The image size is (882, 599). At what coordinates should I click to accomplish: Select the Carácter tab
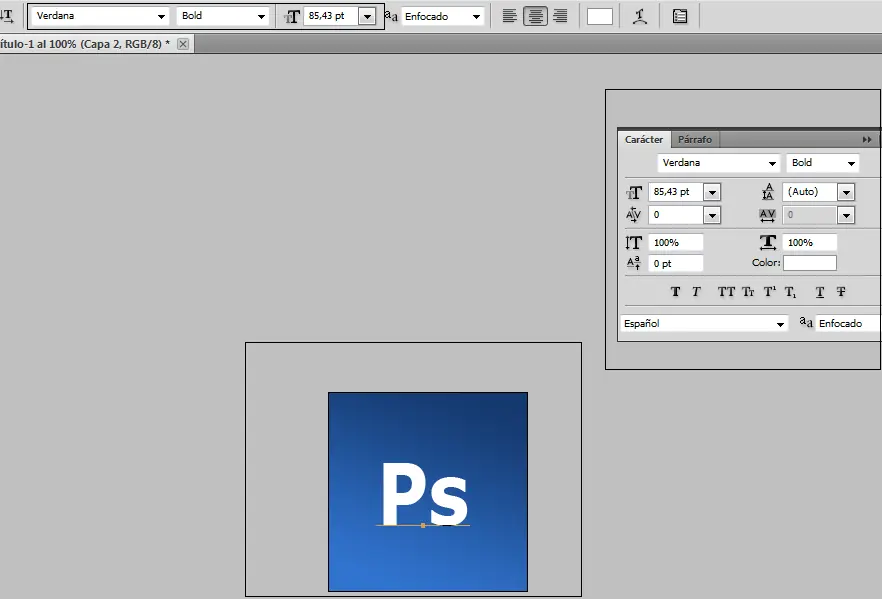pos(644,140)
